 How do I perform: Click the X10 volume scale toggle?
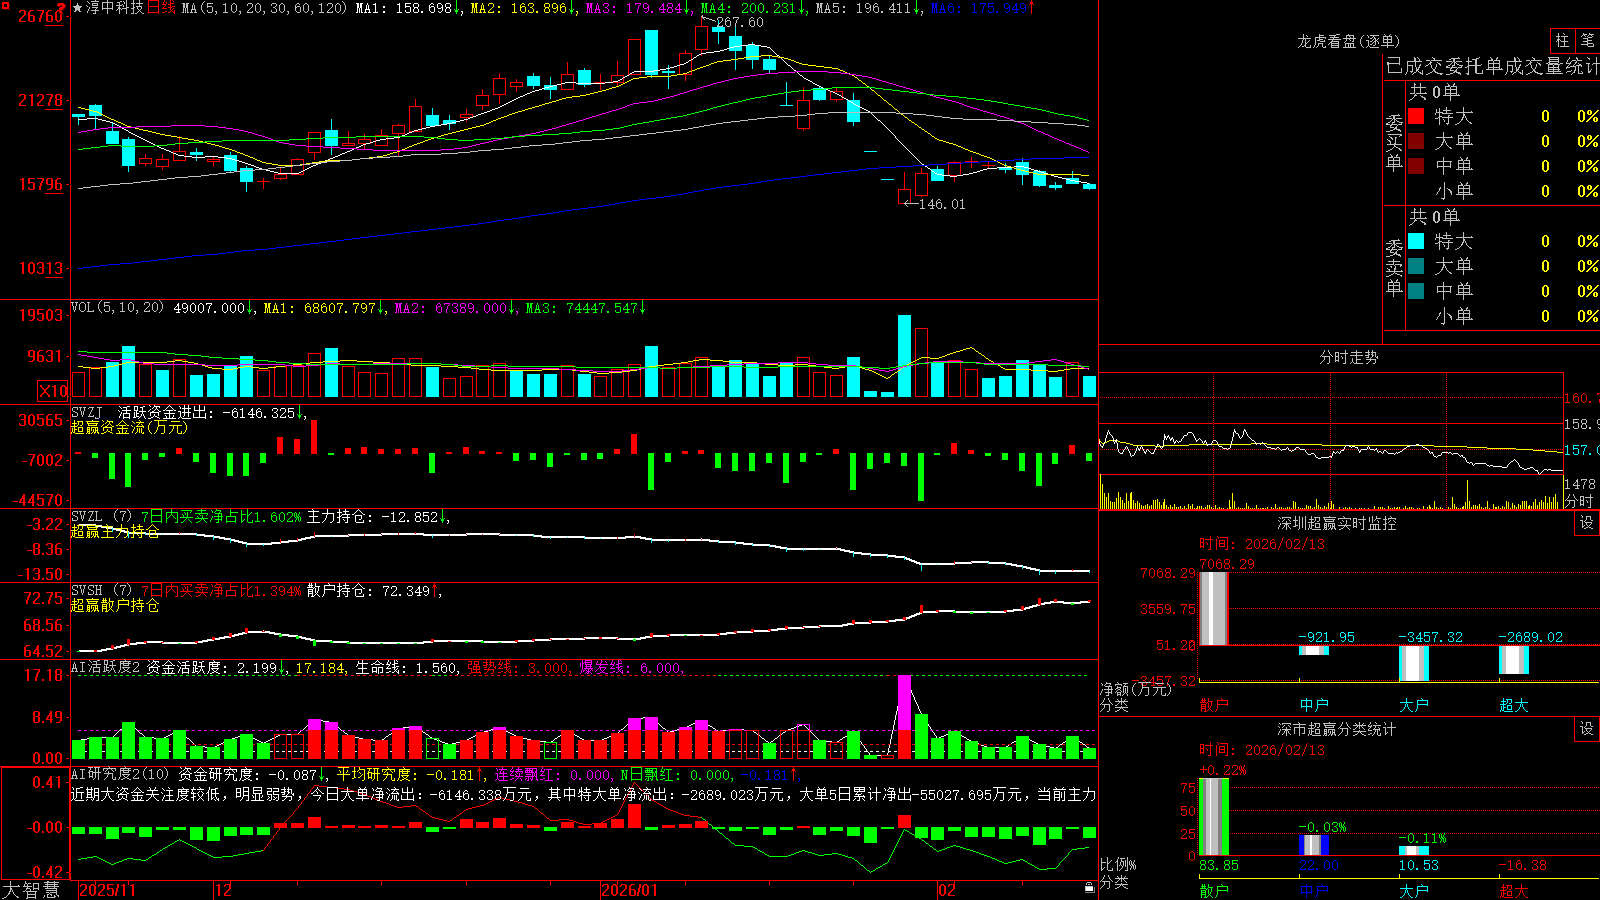coord(53,391)
